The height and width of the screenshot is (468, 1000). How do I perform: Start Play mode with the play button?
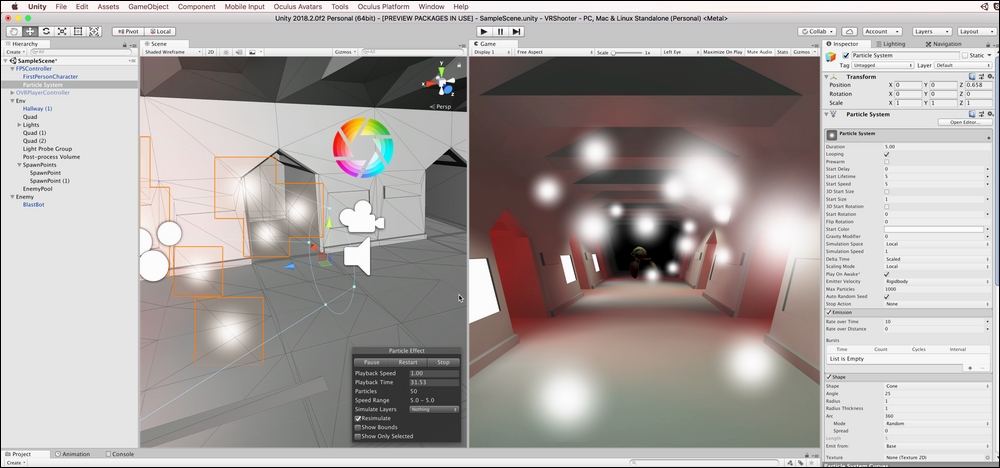click(x=484, y=31)
